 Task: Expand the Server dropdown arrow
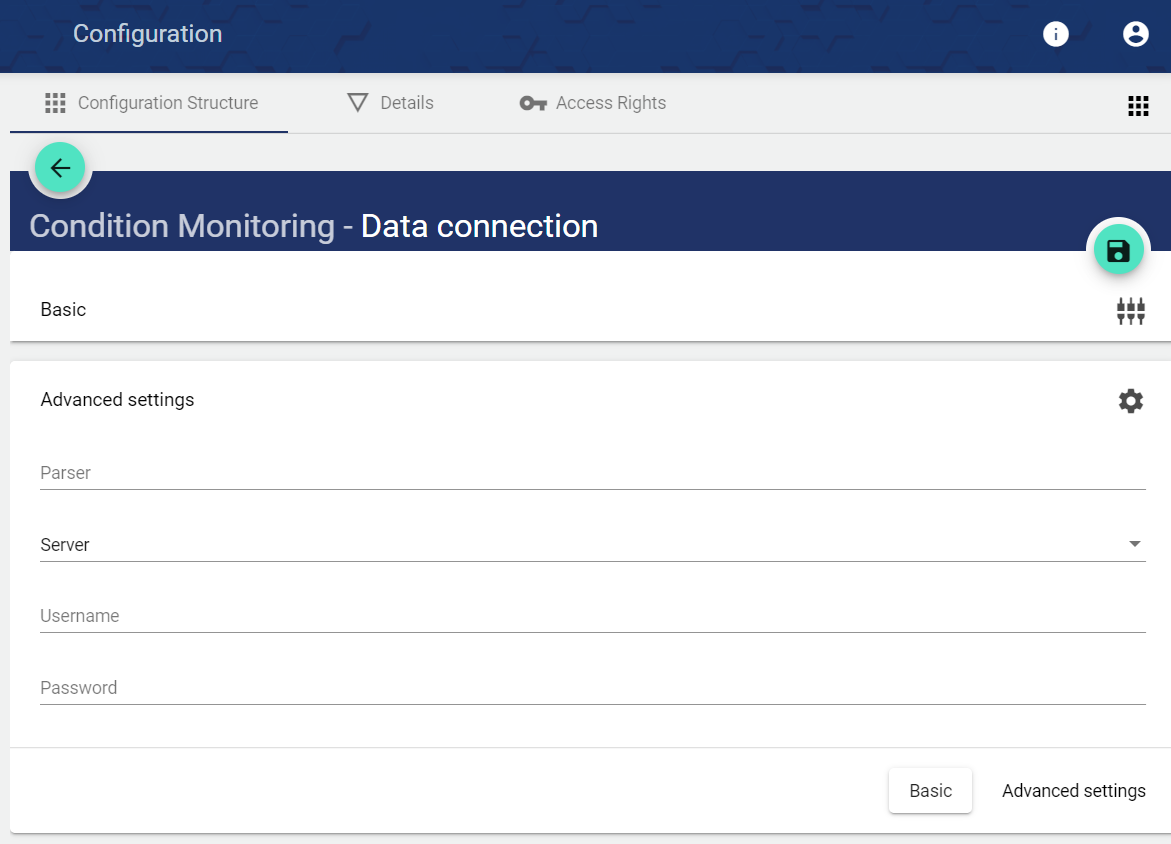click(1134, 544)
